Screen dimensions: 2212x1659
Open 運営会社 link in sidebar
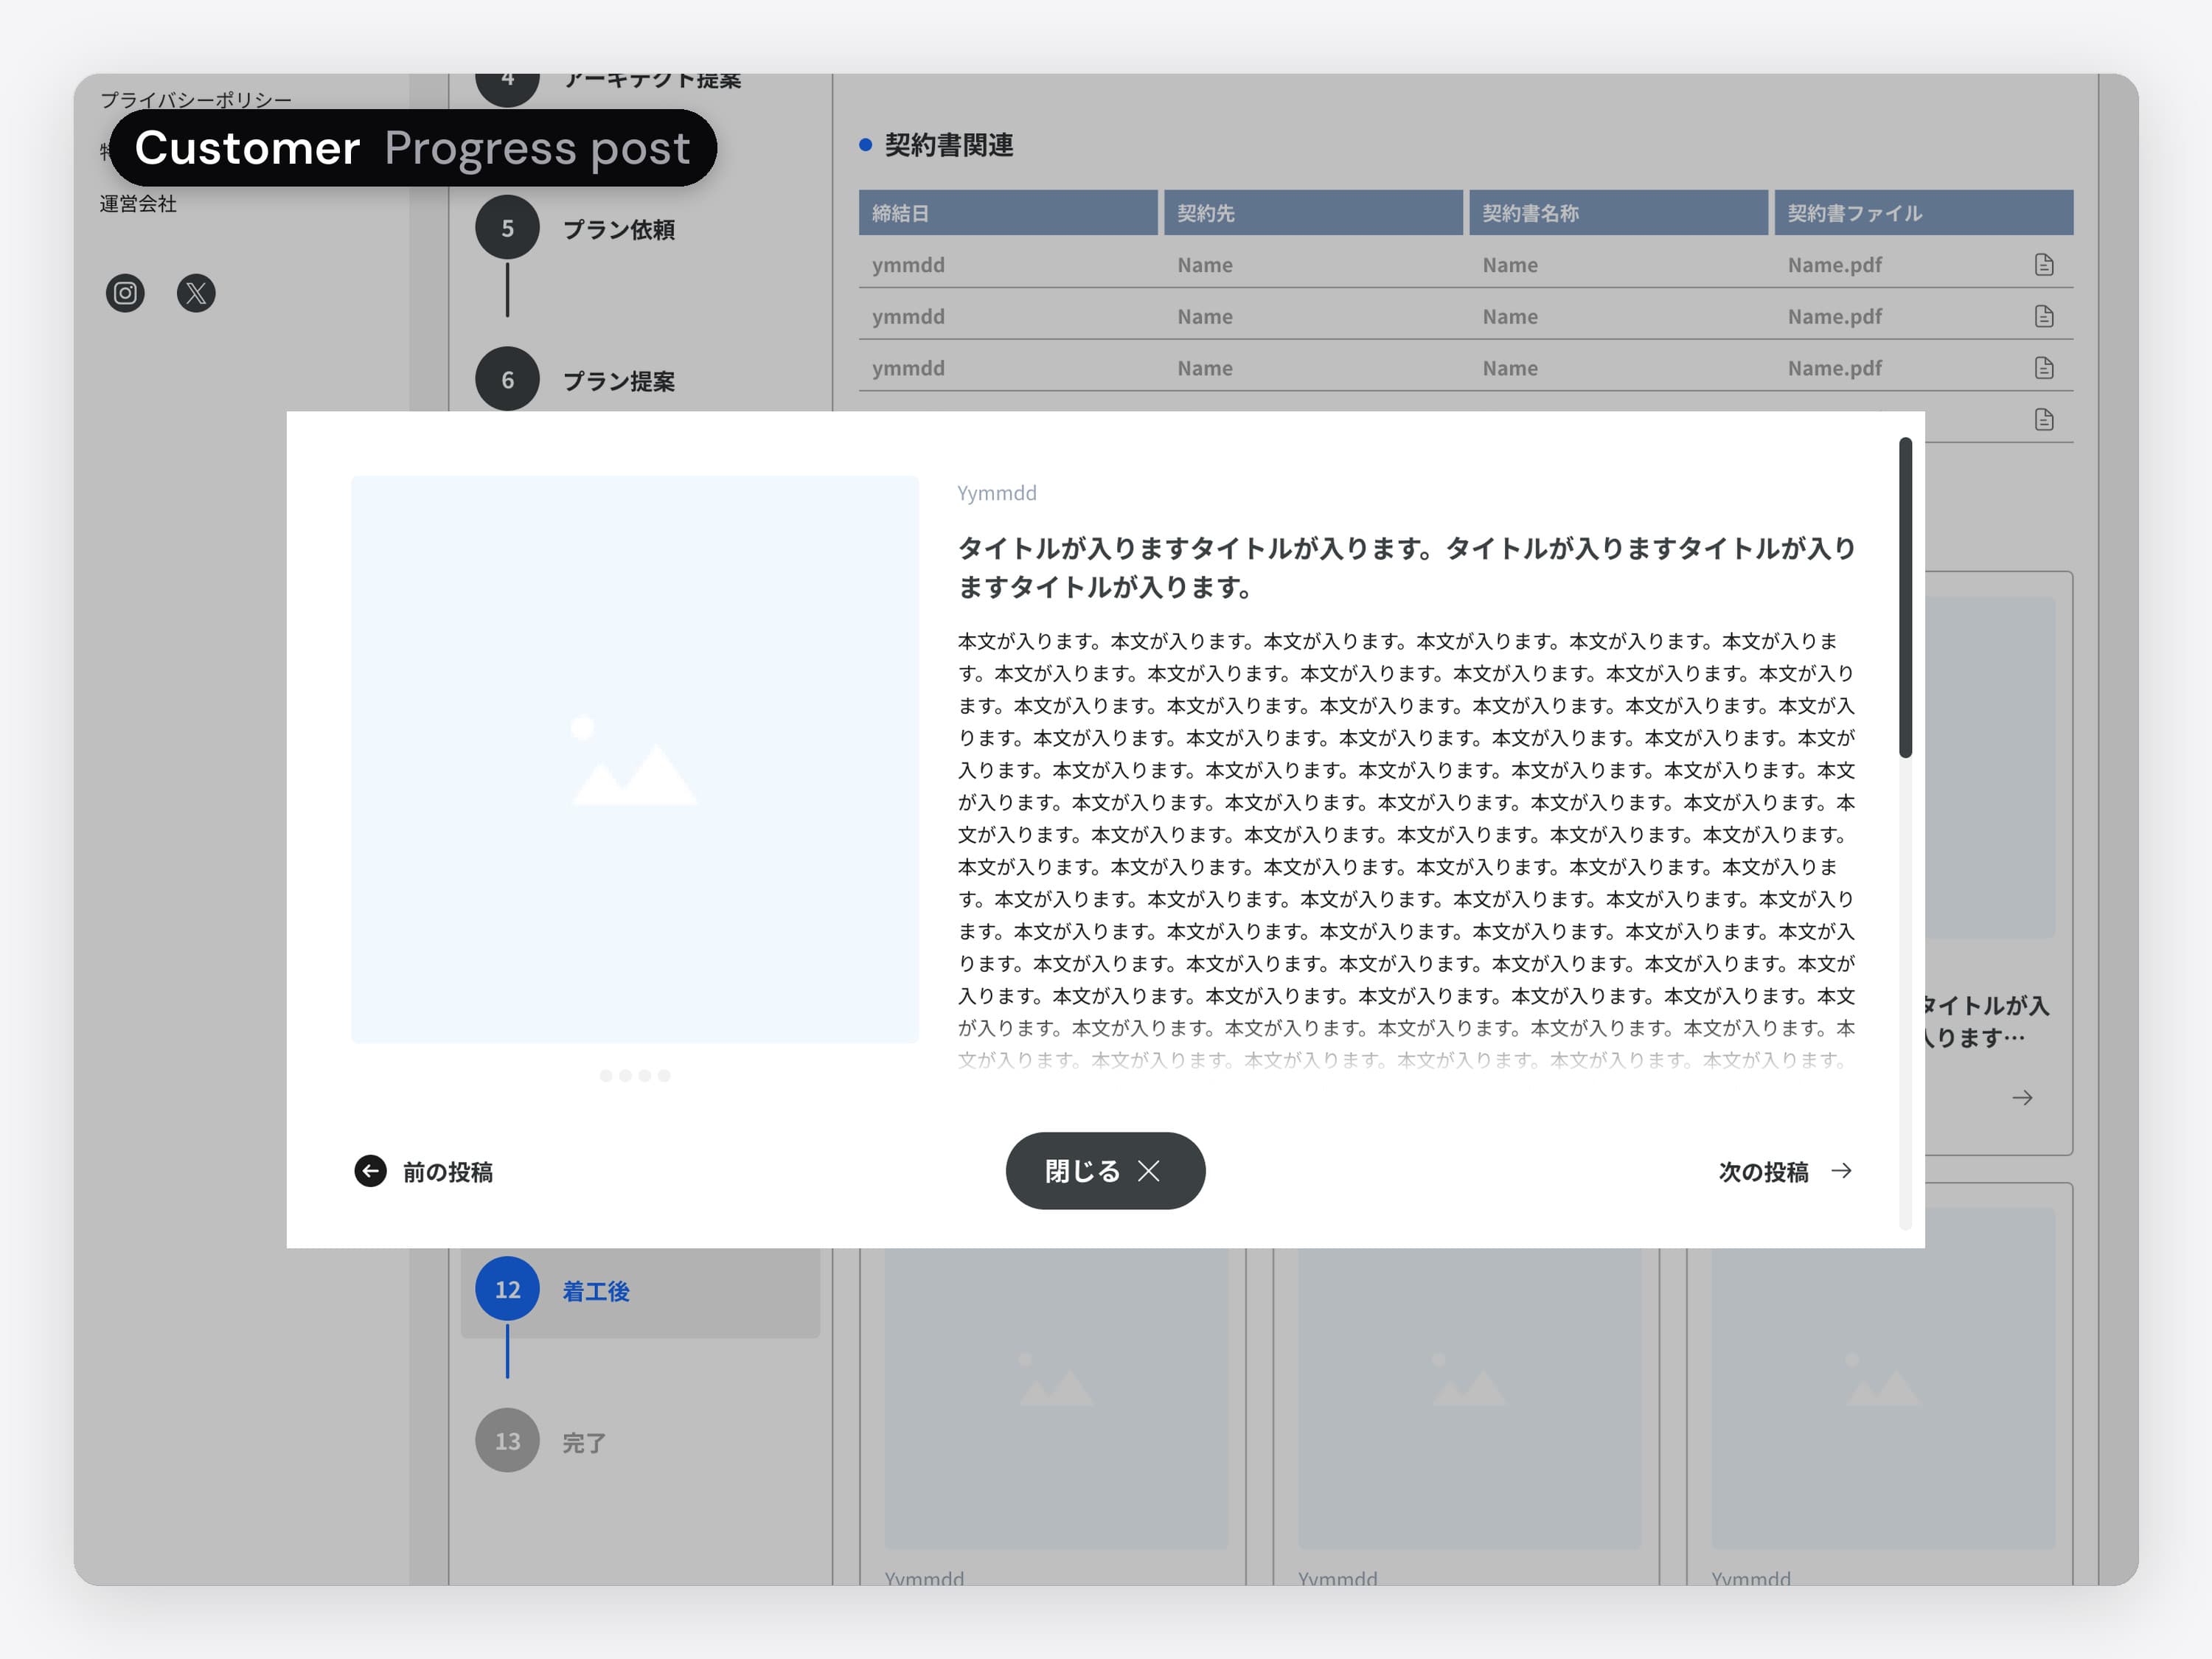pyautogui.click(x=138, y=204)
